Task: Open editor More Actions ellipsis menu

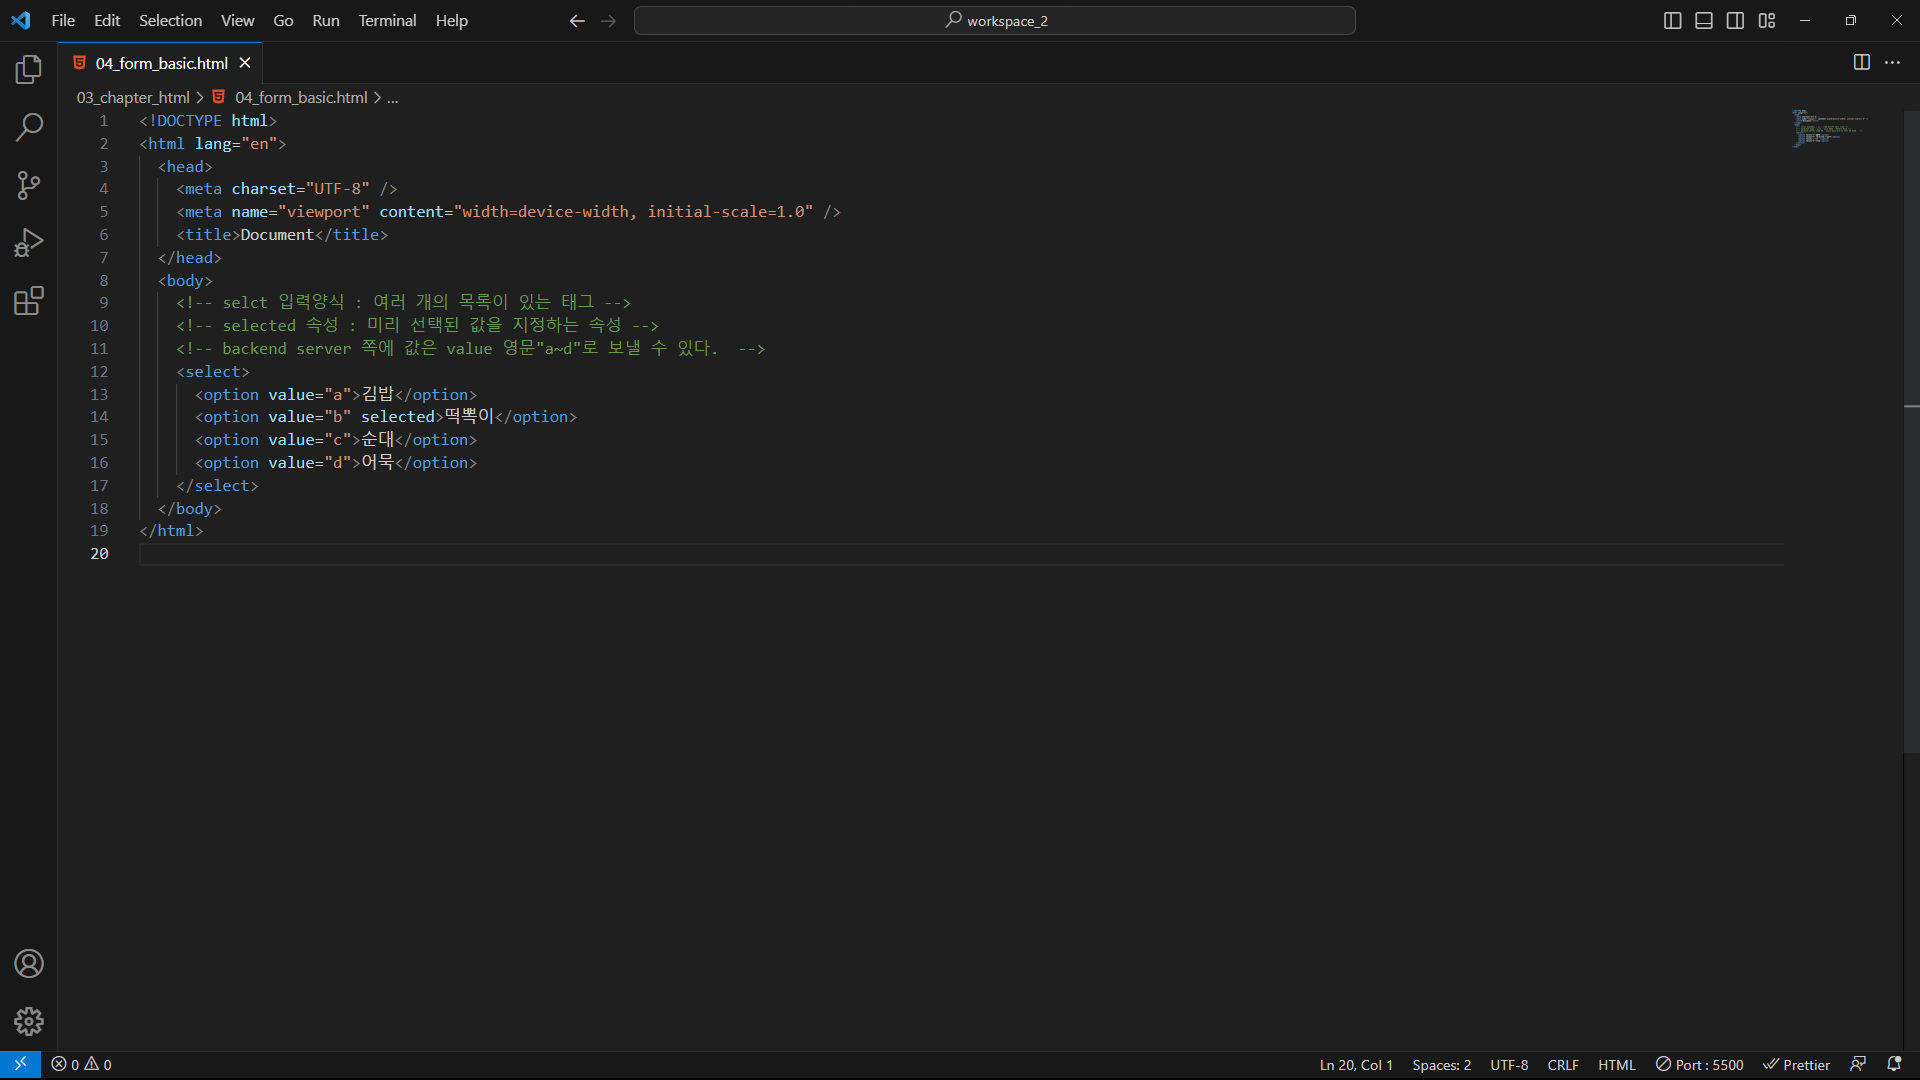Action: (1893, 62)
